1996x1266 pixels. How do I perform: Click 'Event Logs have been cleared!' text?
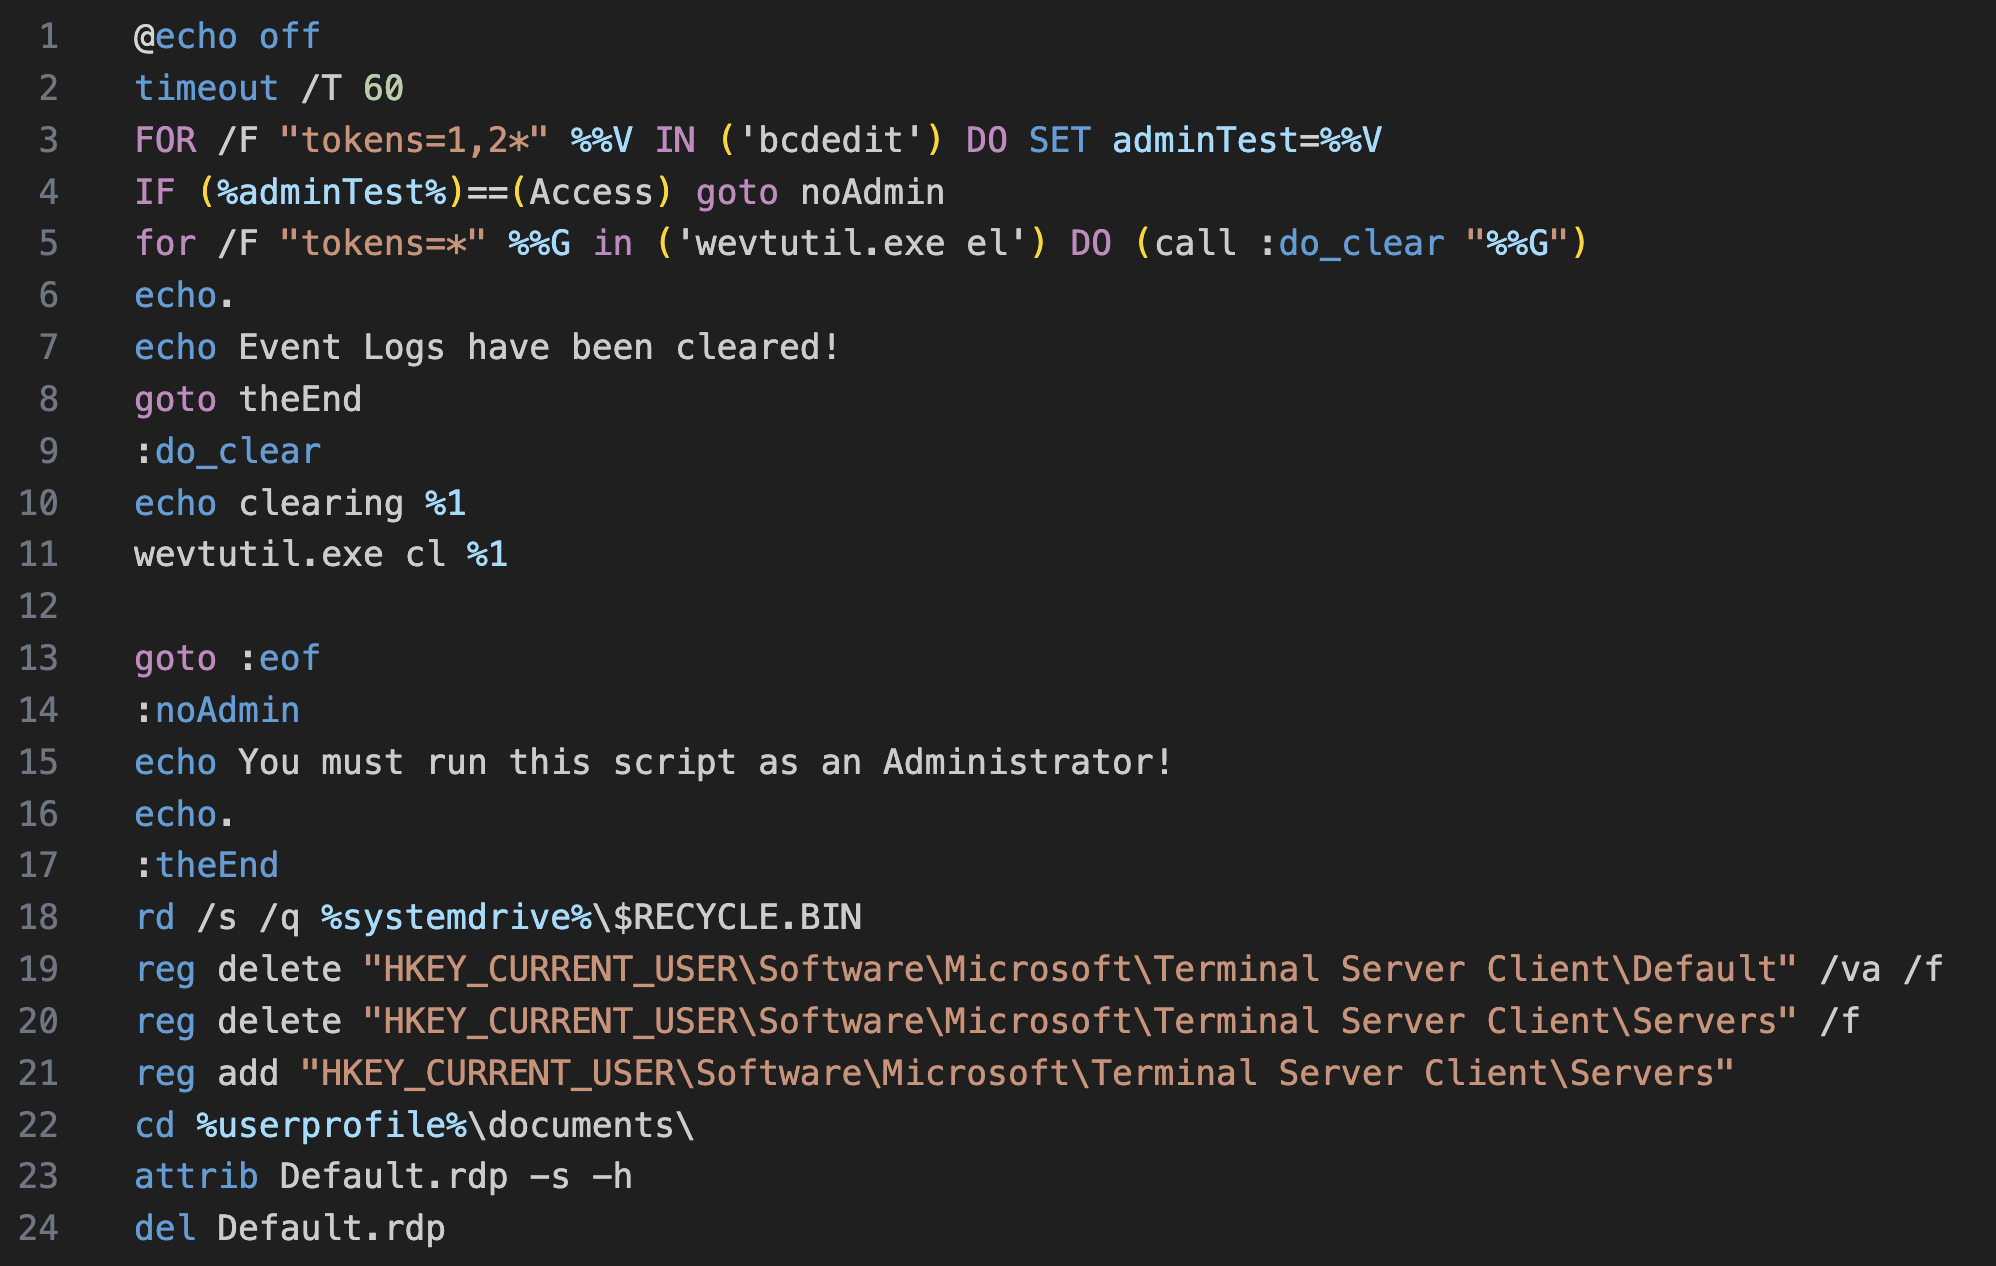pyautogui.click(x=538, y=347)
